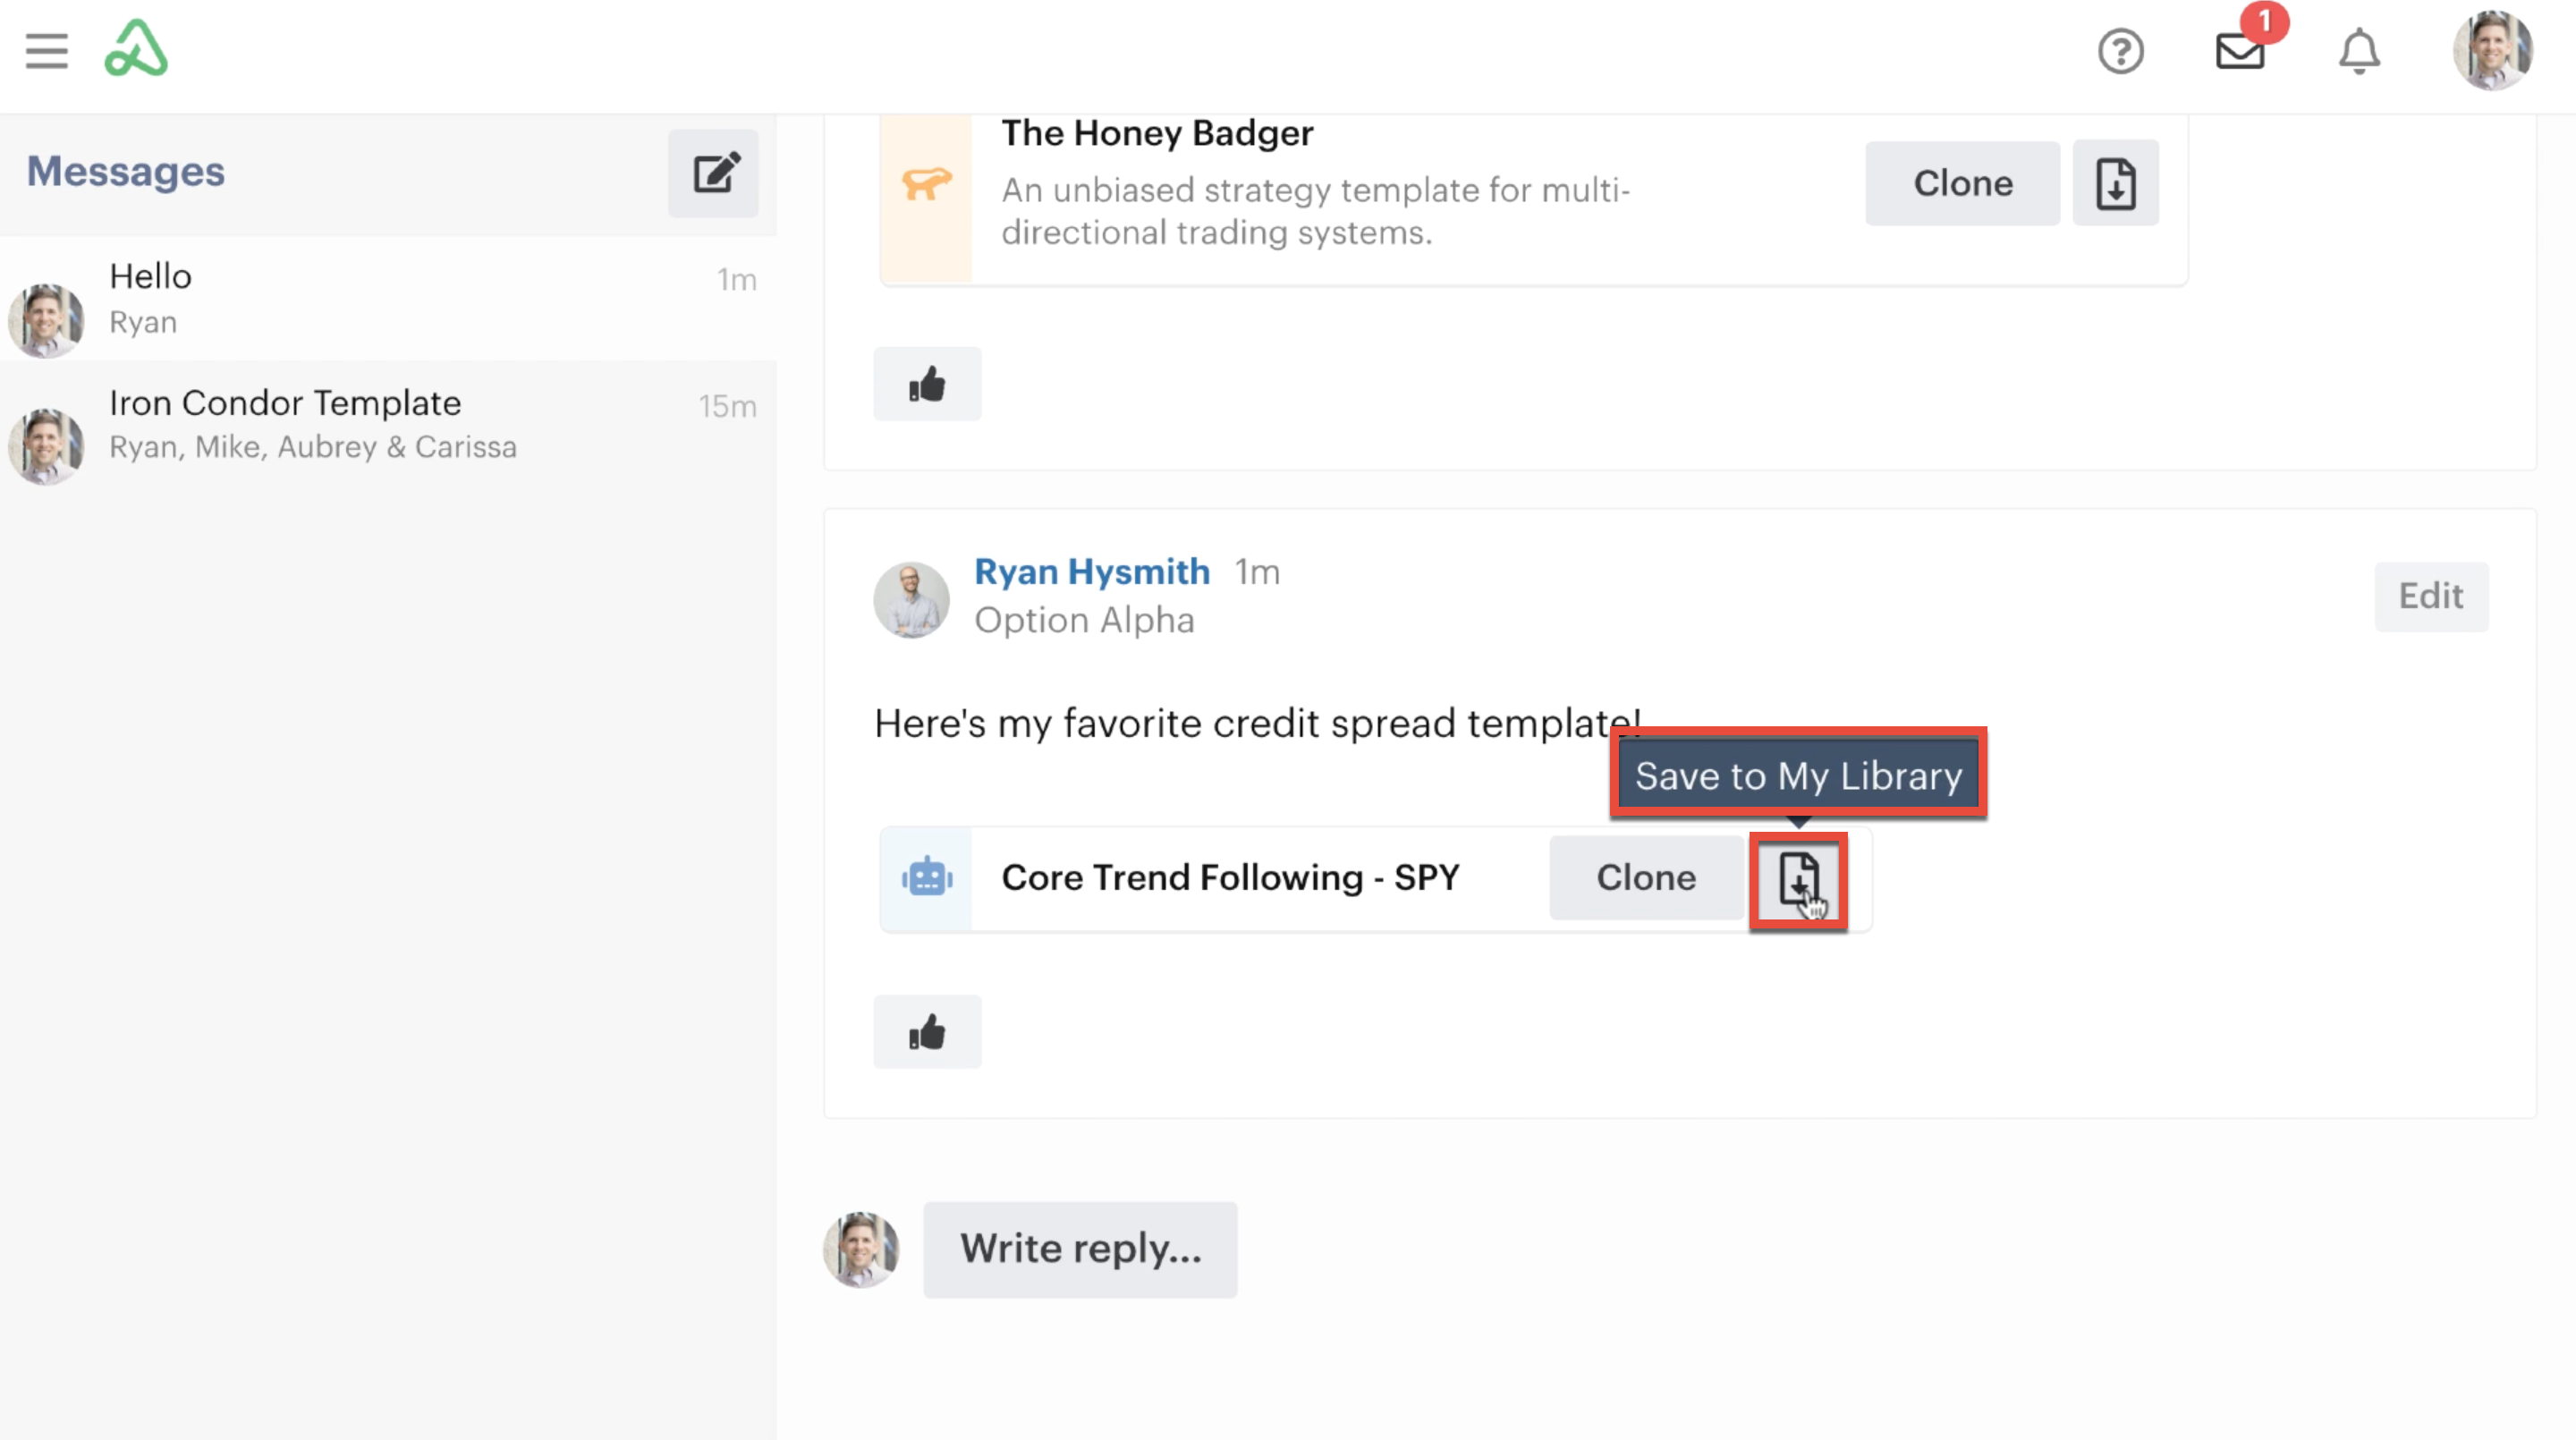The image size is (2576, 1440).
Task: Click avatar next to Iron Condor Template
Action: click(45, 446)
